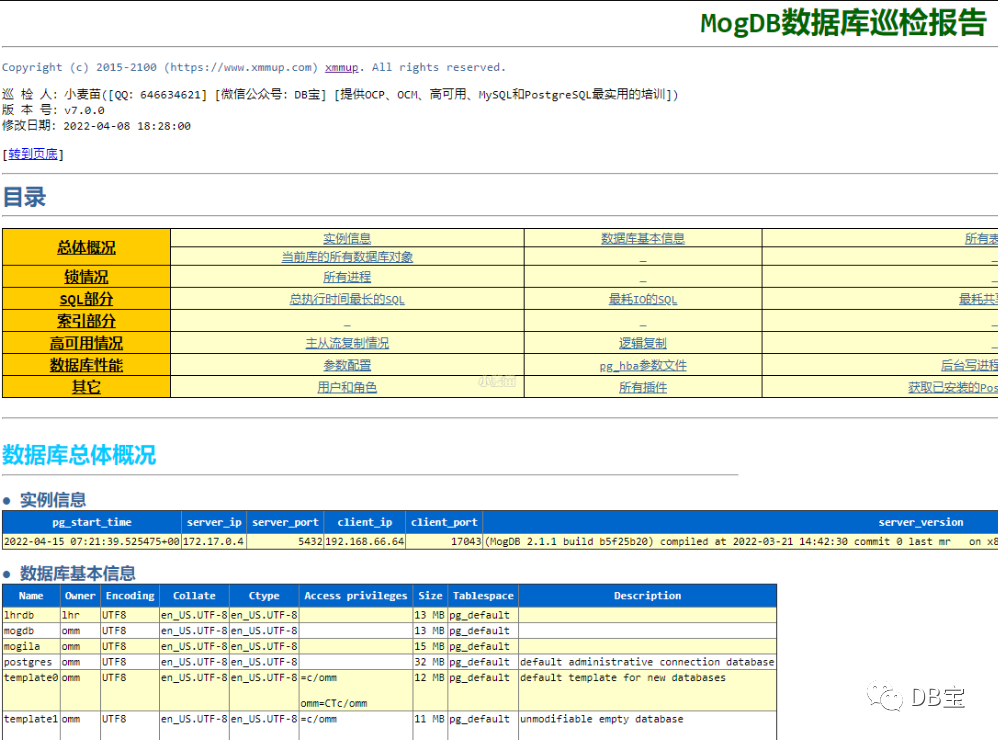Select omm=CTc/omm access privileges text

pyautogui.click(x=334, y=703)
